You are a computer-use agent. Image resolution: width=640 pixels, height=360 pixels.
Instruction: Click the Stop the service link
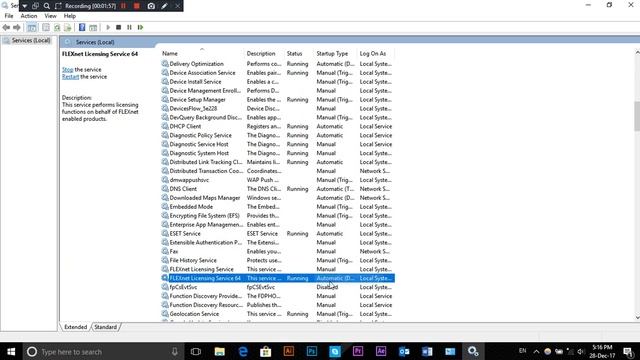pyautogui.click(x=67, y=69)
